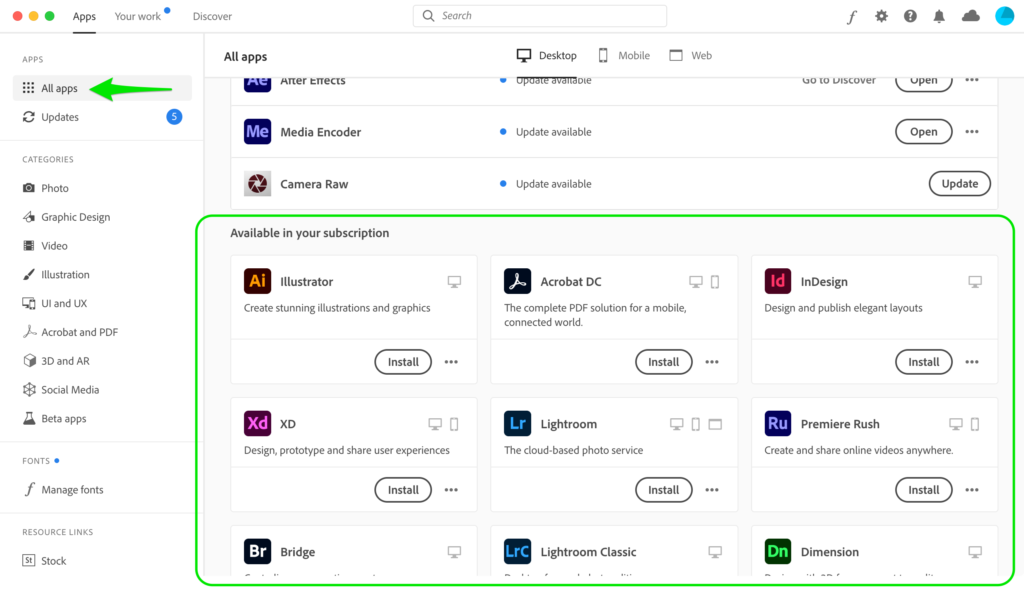Open Media Encoder with Open button

(x=923, y=131)
